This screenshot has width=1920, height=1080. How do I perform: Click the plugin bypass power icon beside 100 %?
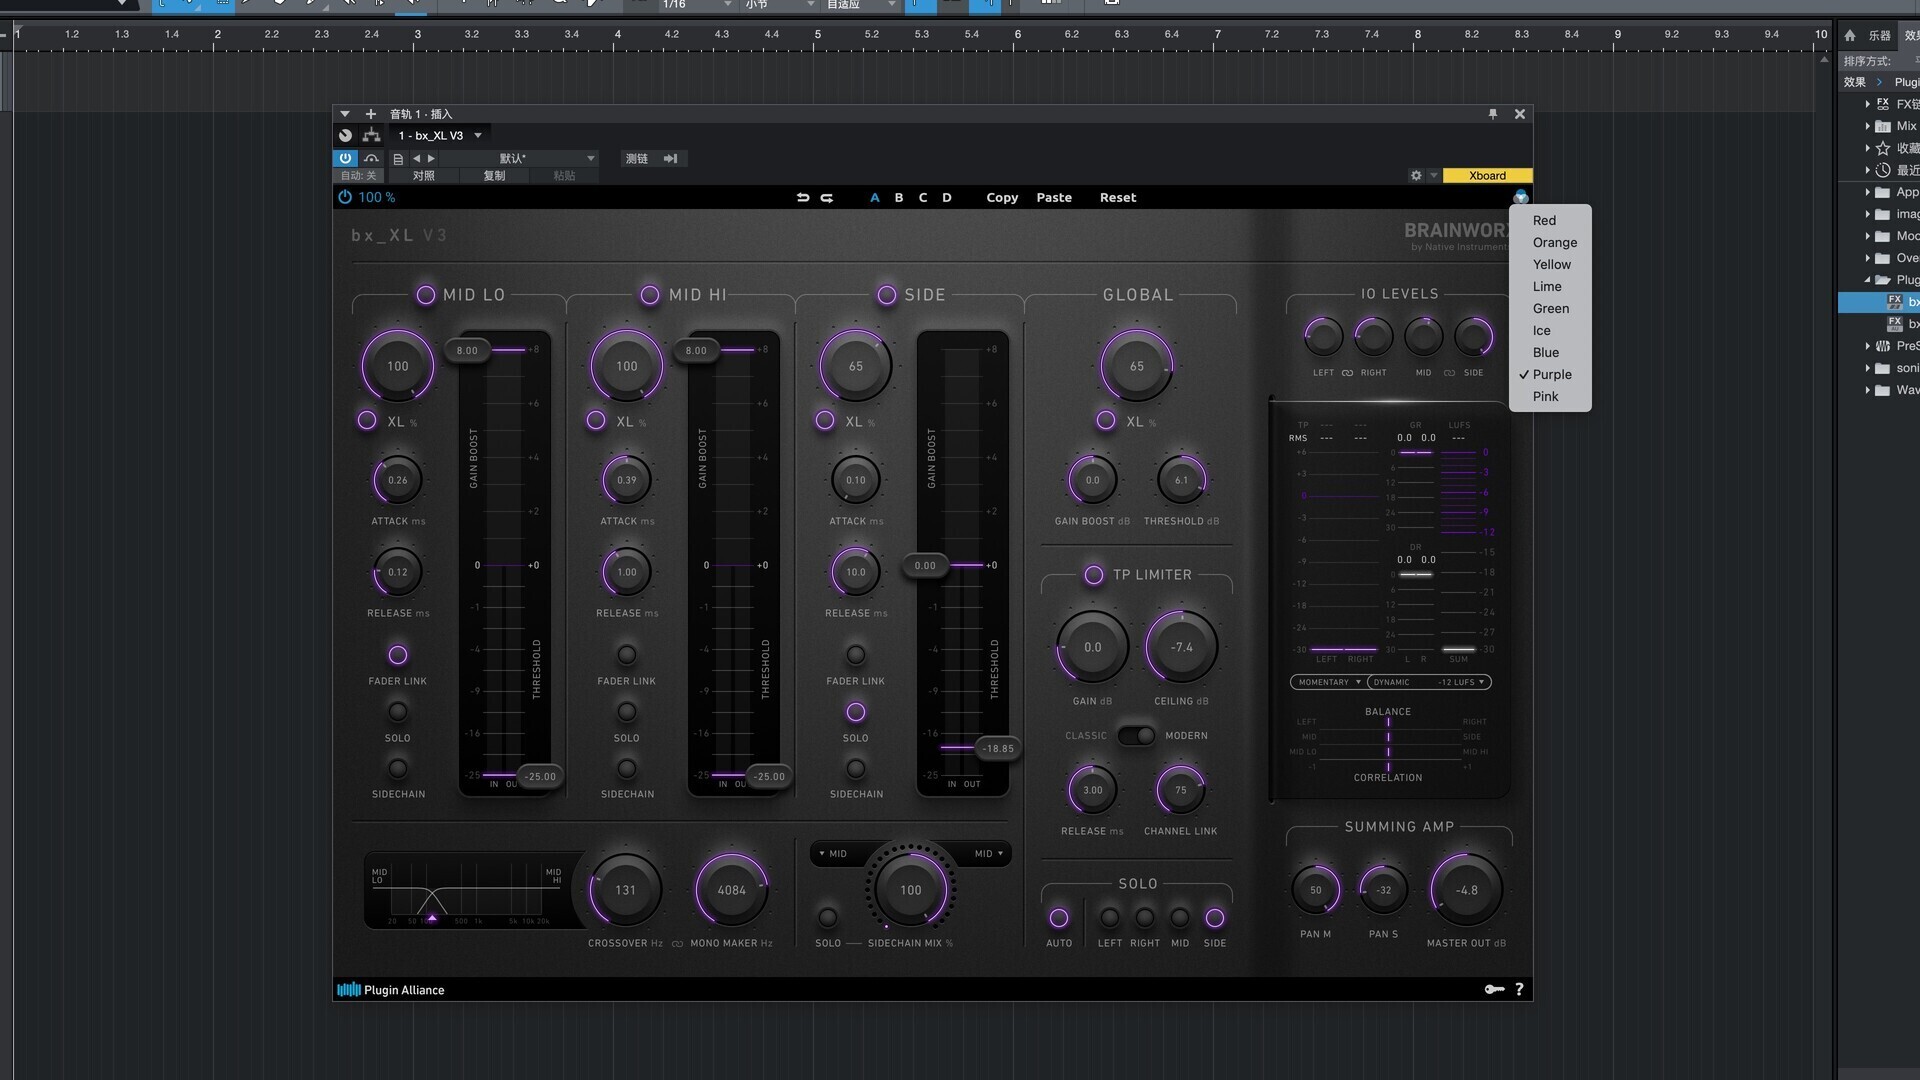[x=345, y=197]
